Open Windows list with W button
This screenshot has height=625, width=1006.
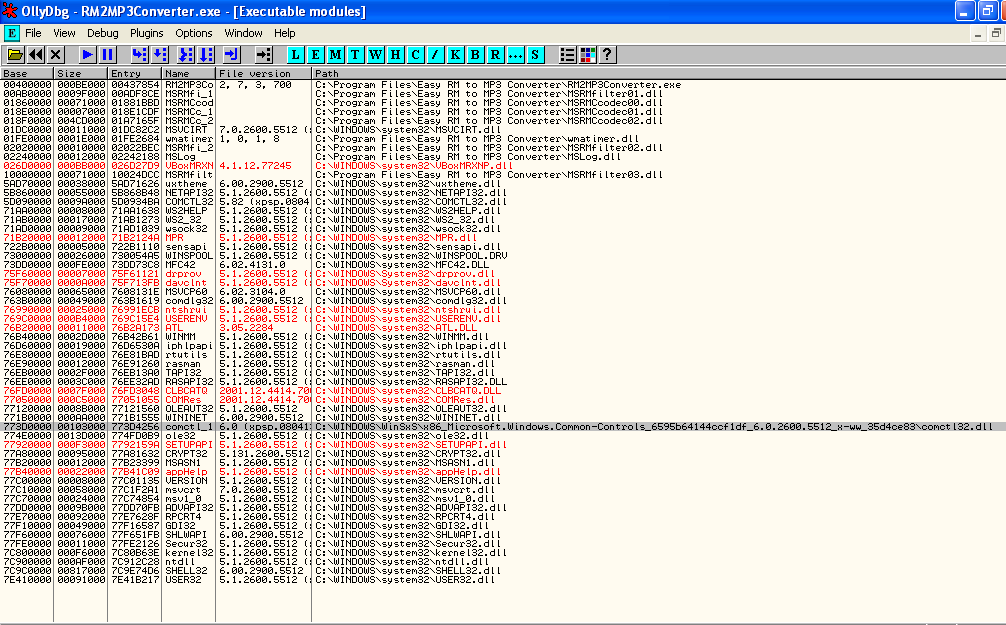tap(375, 55)
